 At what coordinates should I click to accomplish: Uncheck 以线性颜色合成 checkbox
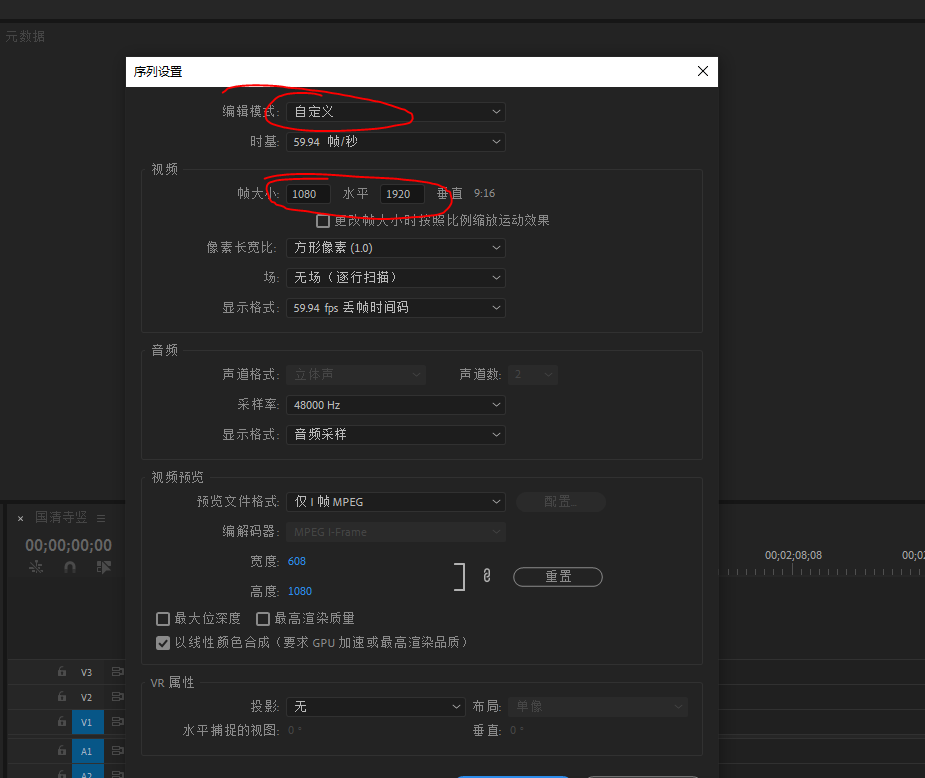point(163,643)
